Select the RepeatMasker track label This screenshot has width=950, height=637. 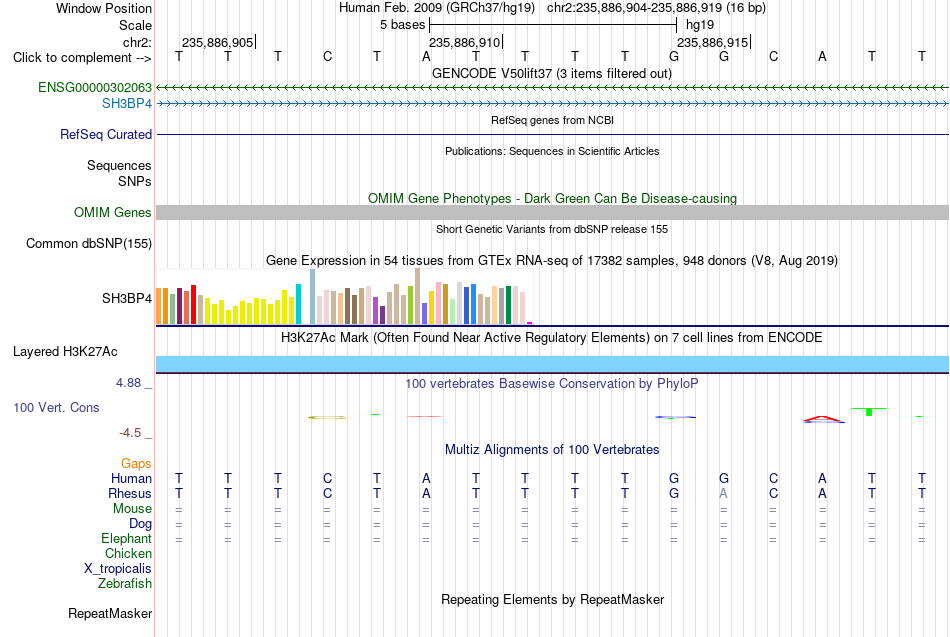tap(110, 613)
